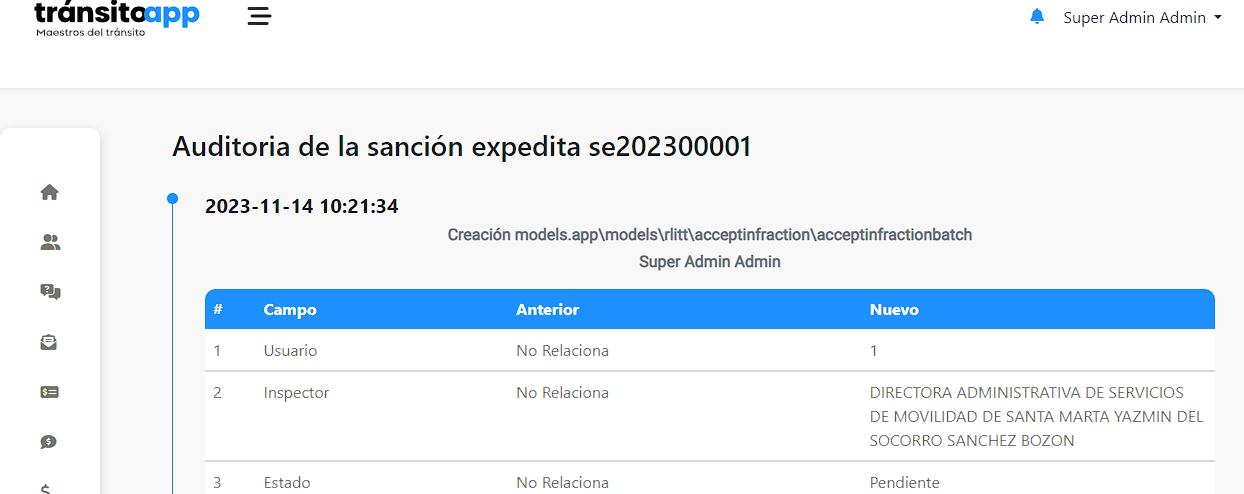Viewport: 1244px width, 494px height.
Task: Select the Campo column header
Action: tap(290, 310)
